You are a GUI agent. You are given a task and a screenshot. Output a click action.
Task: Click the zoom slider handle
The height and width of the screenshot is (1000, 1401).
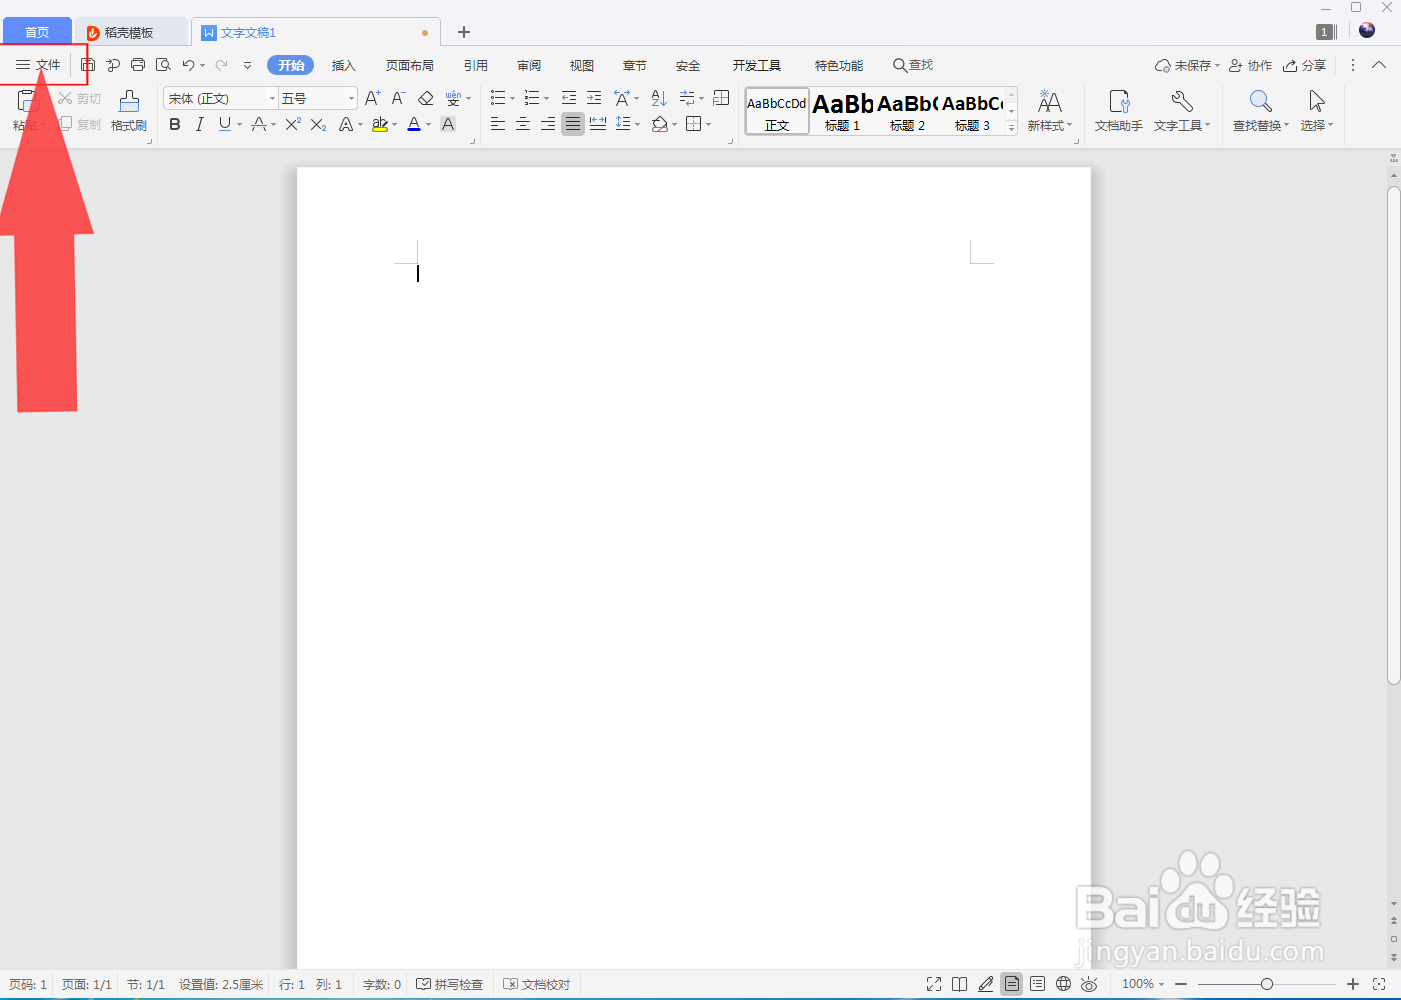[x=1267, y=984]
